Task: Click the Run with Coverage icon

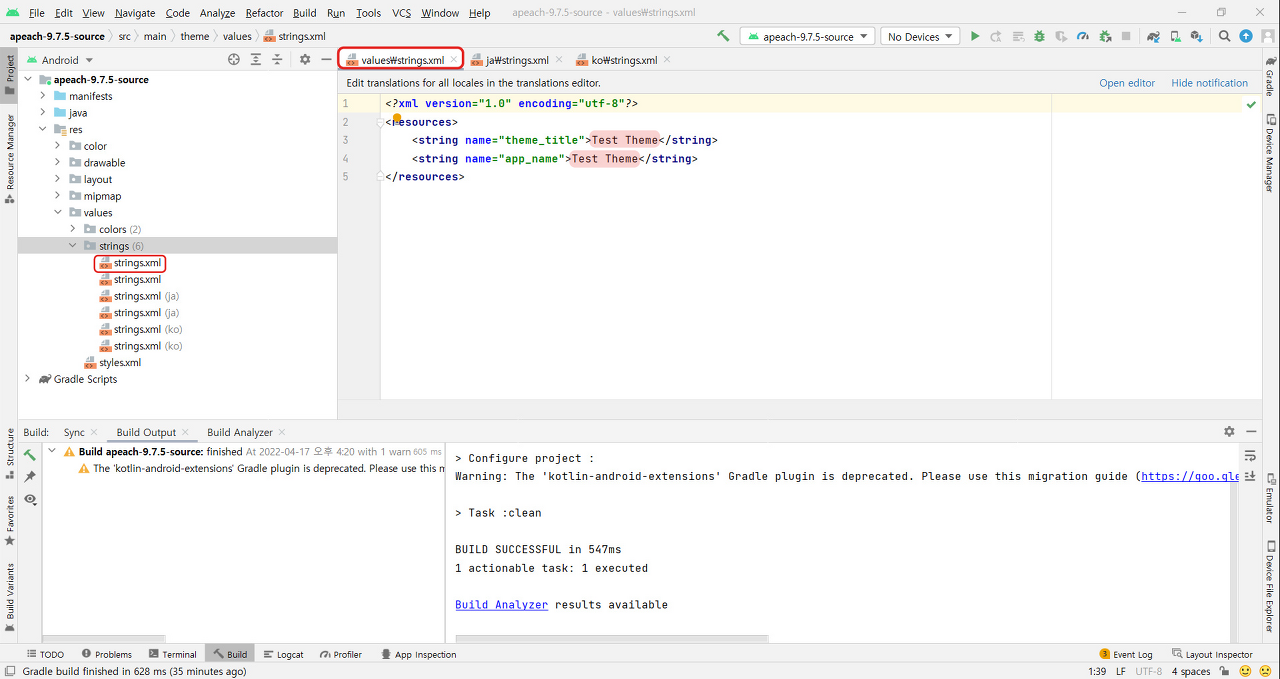Action: [1061, 36]
